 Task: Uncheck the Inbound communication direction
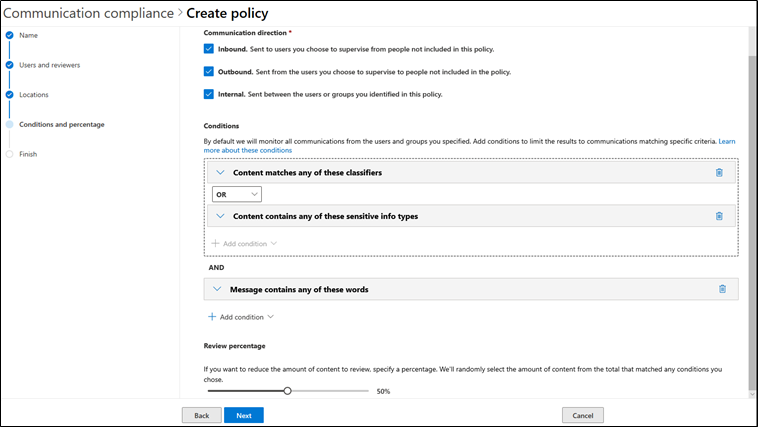(x=208, y=49)
